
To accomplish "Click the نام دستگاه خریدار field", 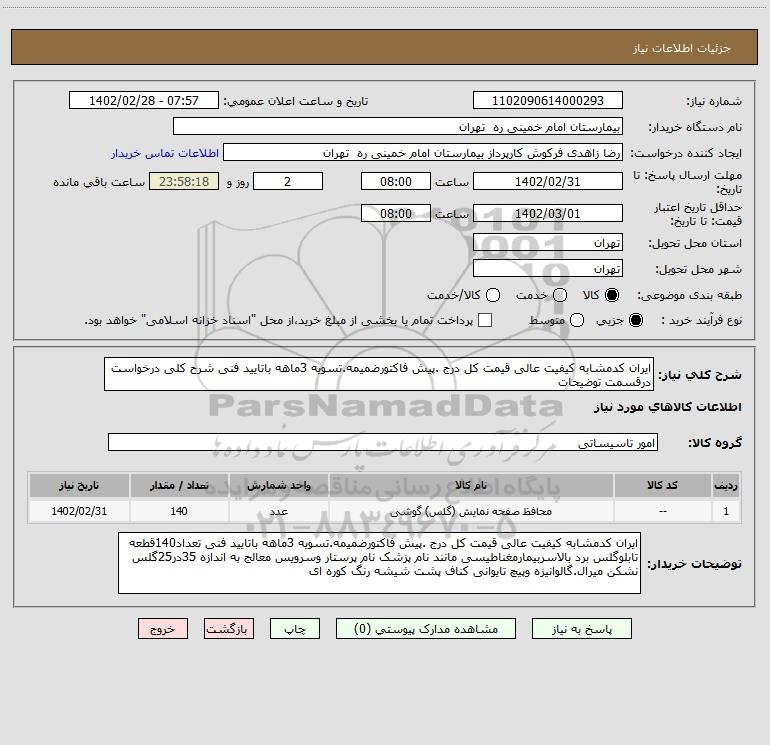I will click(x=398, y=127).
